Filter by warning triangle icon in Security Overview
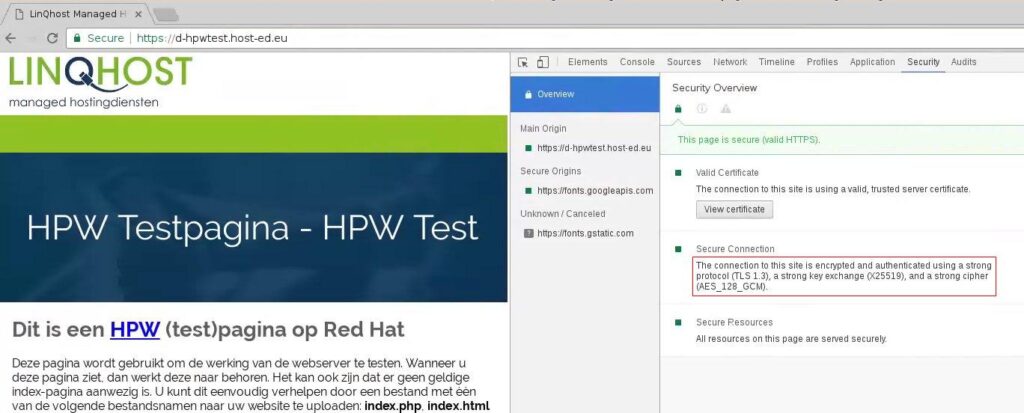Viewport: 1024px width, 413px height. point(726,108)
